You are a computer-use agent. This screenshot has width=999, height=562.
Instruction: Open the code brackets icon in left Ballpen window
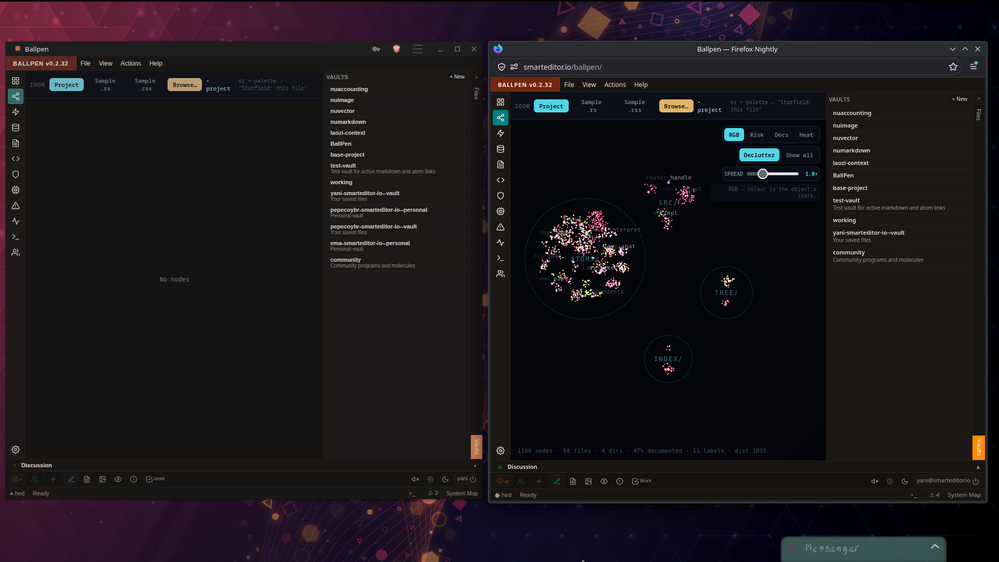coord(15,159)
